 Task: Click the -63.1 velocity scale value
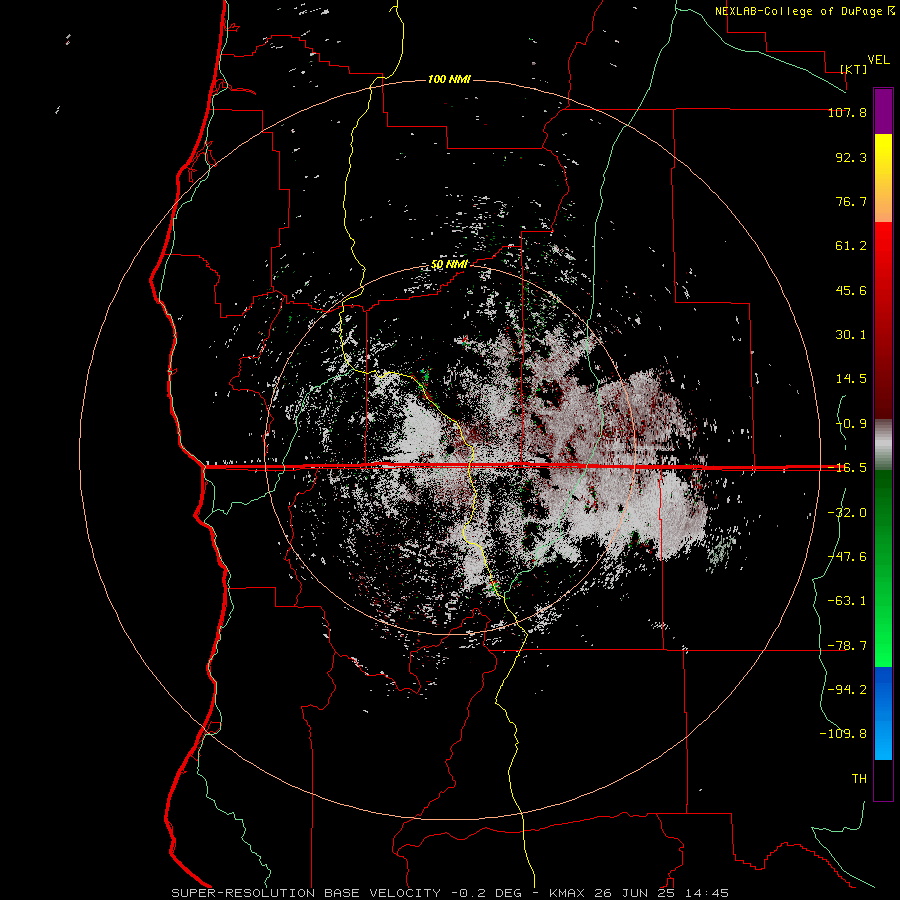coord(847,601)
